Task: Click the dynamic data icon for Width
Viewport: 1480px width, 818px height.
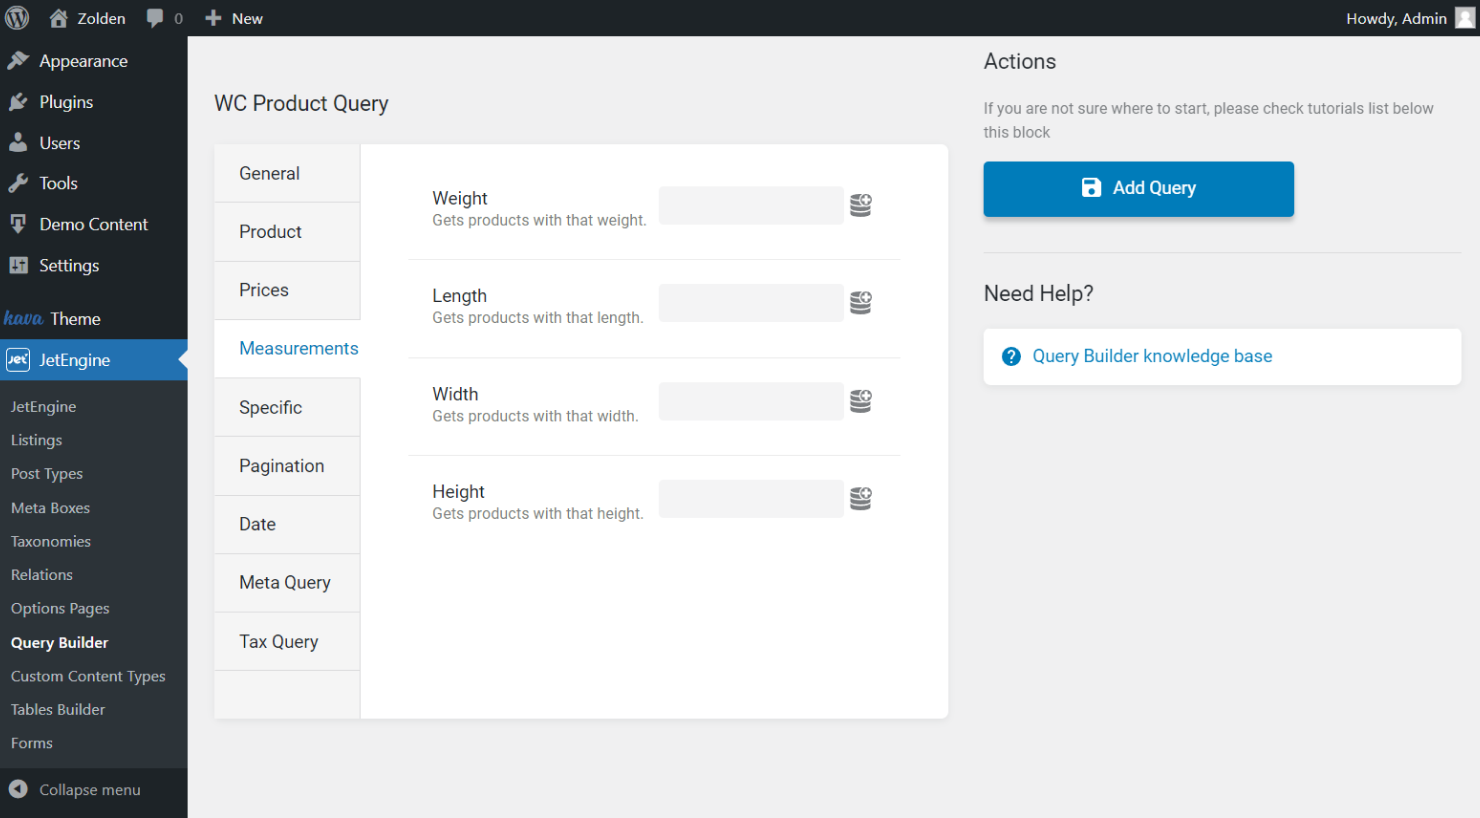Action: [x=861, y=401]
